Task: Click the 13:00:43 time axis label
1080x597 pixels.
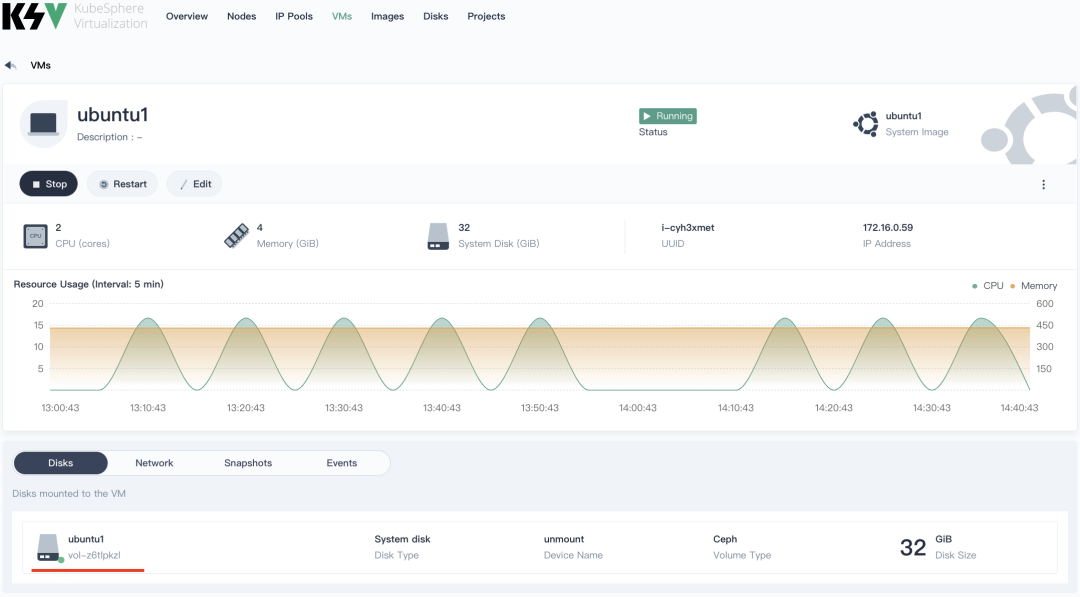Action: 60,408
